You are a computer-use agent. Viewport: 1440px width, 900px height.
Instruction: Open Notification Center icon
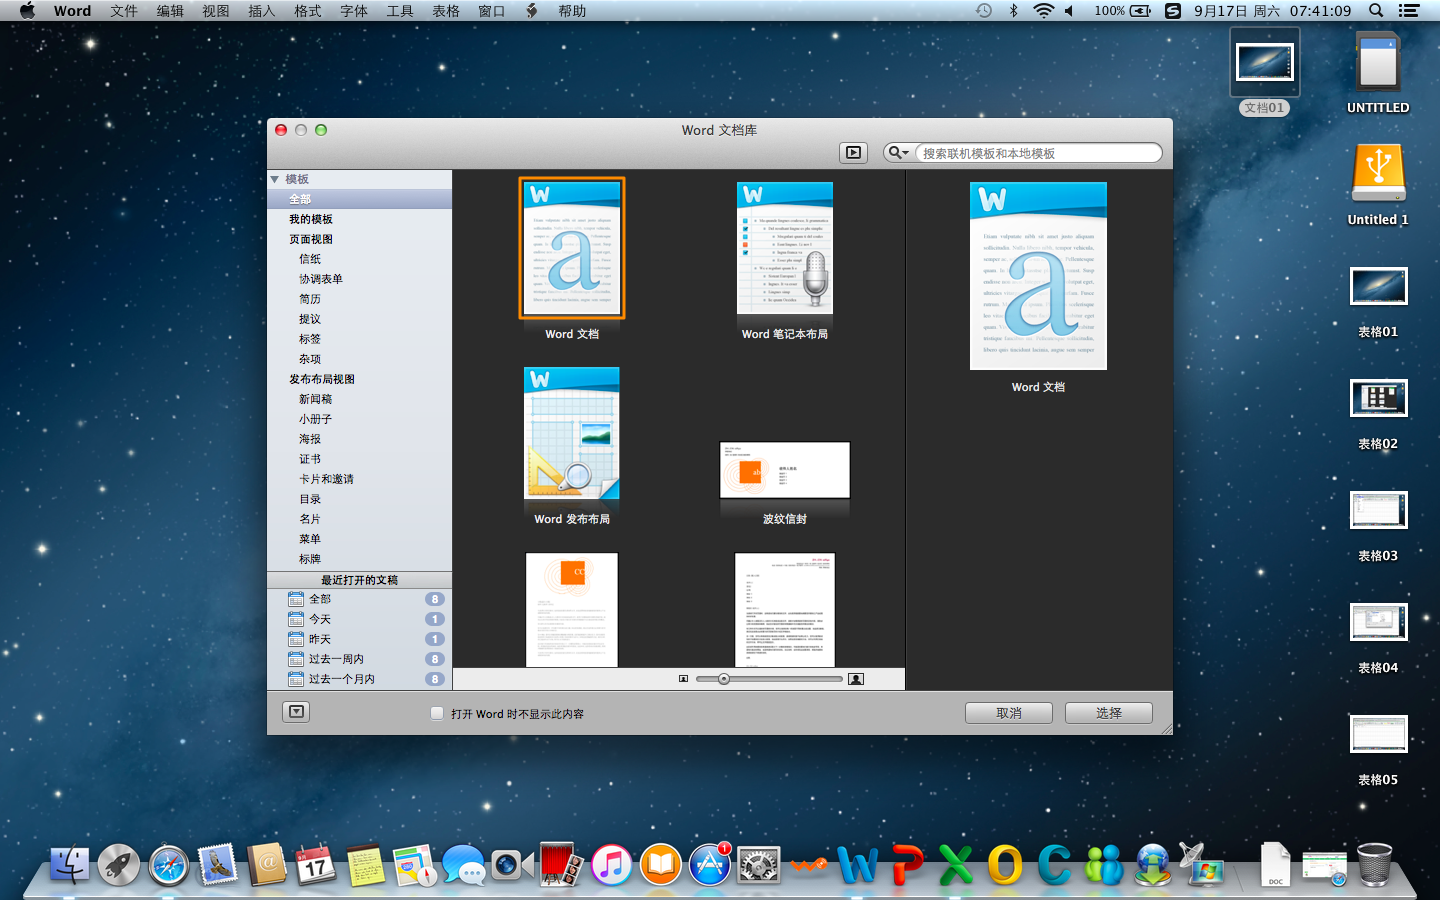coord(1409,11)
